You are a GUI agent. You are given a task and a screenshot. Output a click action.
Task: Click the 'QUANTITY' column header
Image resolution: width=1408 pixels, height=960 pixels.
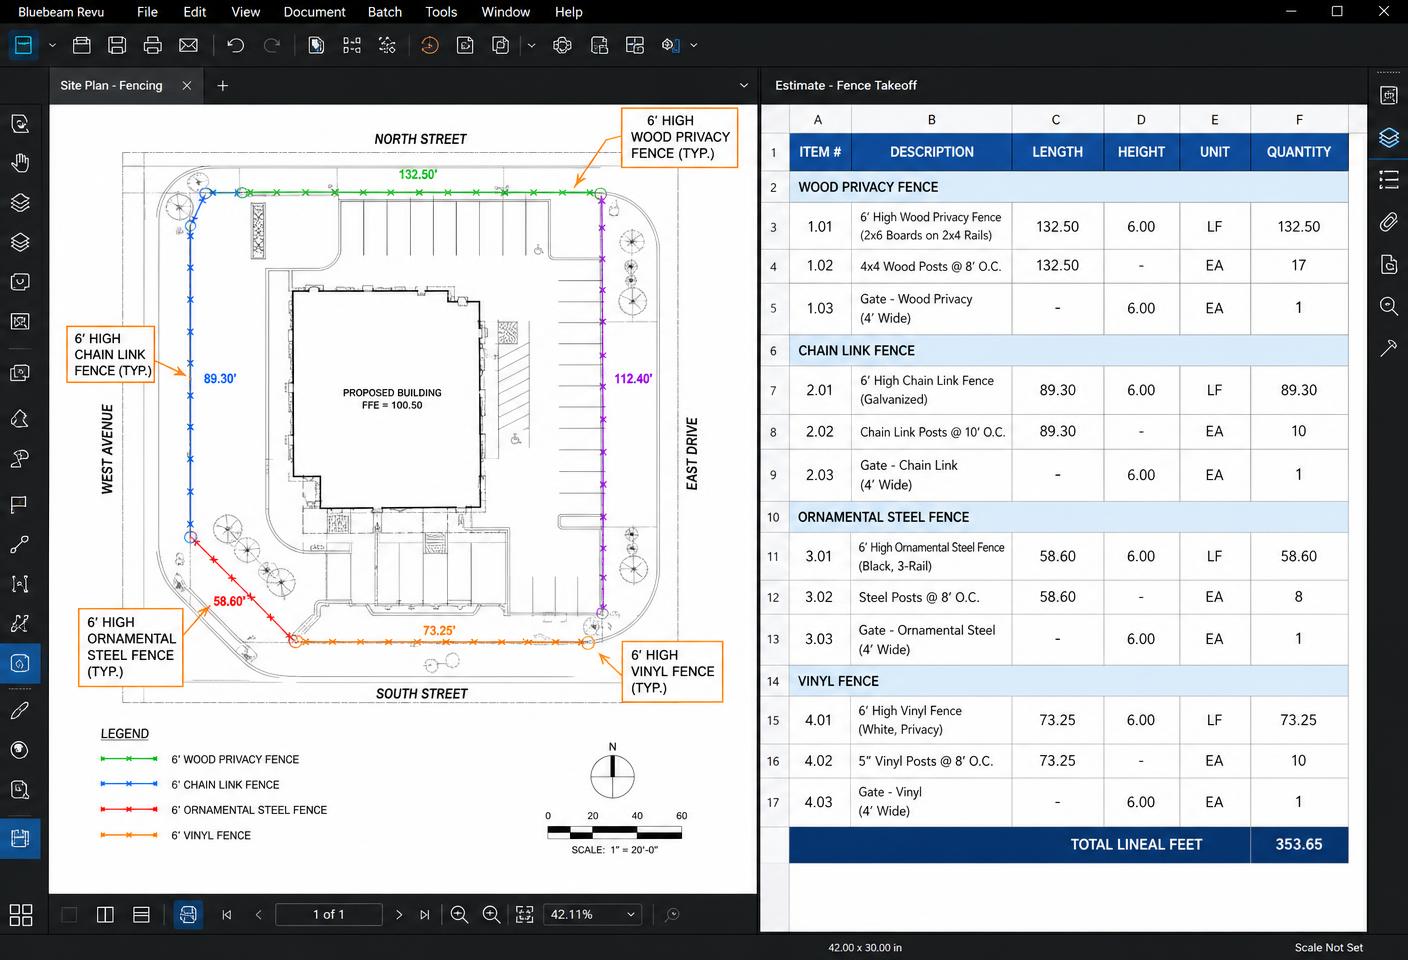[1299, 152]
